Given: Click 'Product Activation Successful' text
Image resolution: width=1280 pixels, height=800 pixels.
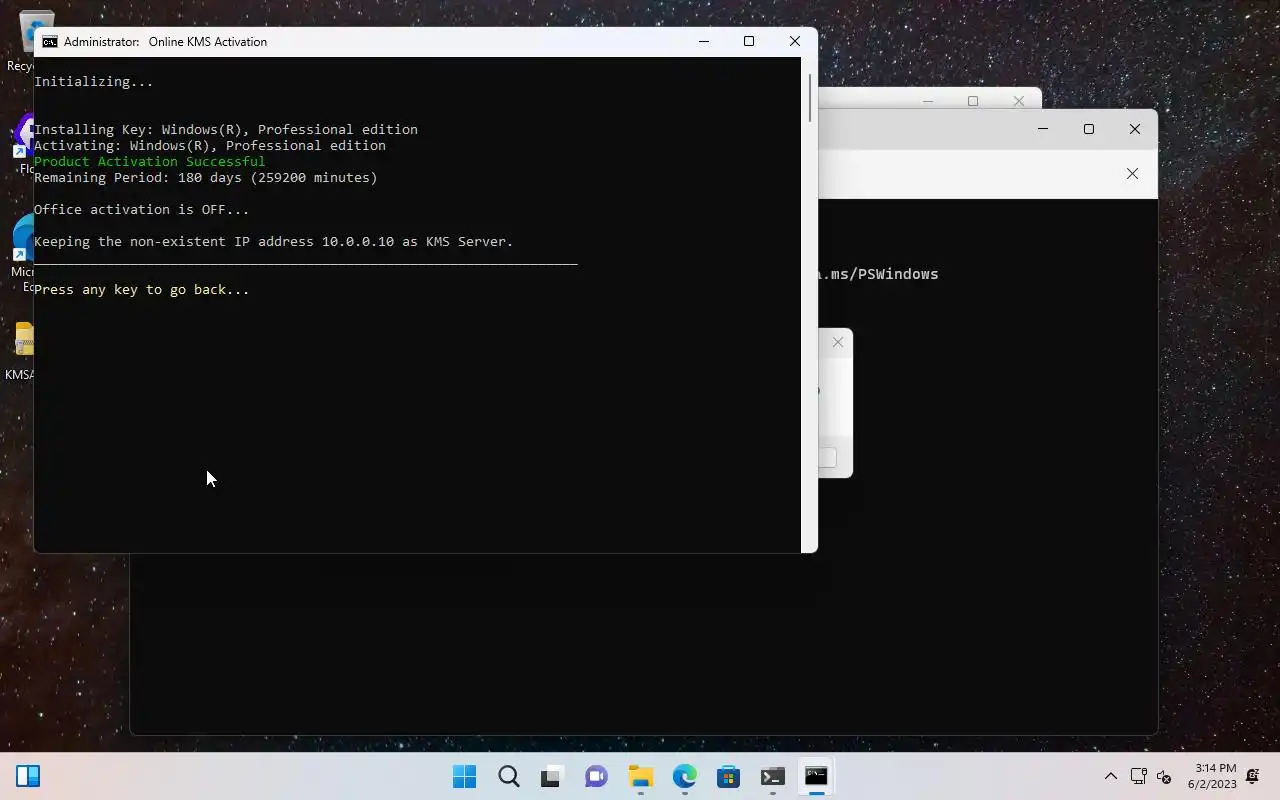Looking at the screenshot, I should point(150,161).
